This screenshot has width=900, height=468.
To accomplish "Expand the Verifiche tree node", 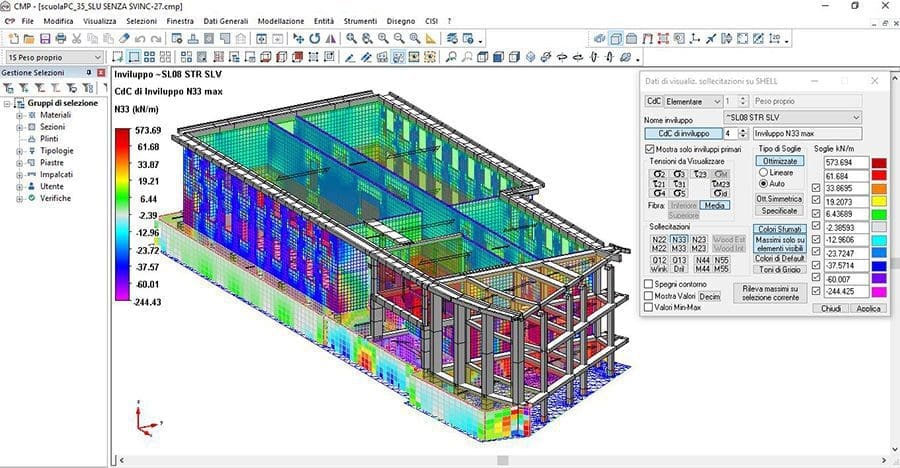I will pos(19,199).
